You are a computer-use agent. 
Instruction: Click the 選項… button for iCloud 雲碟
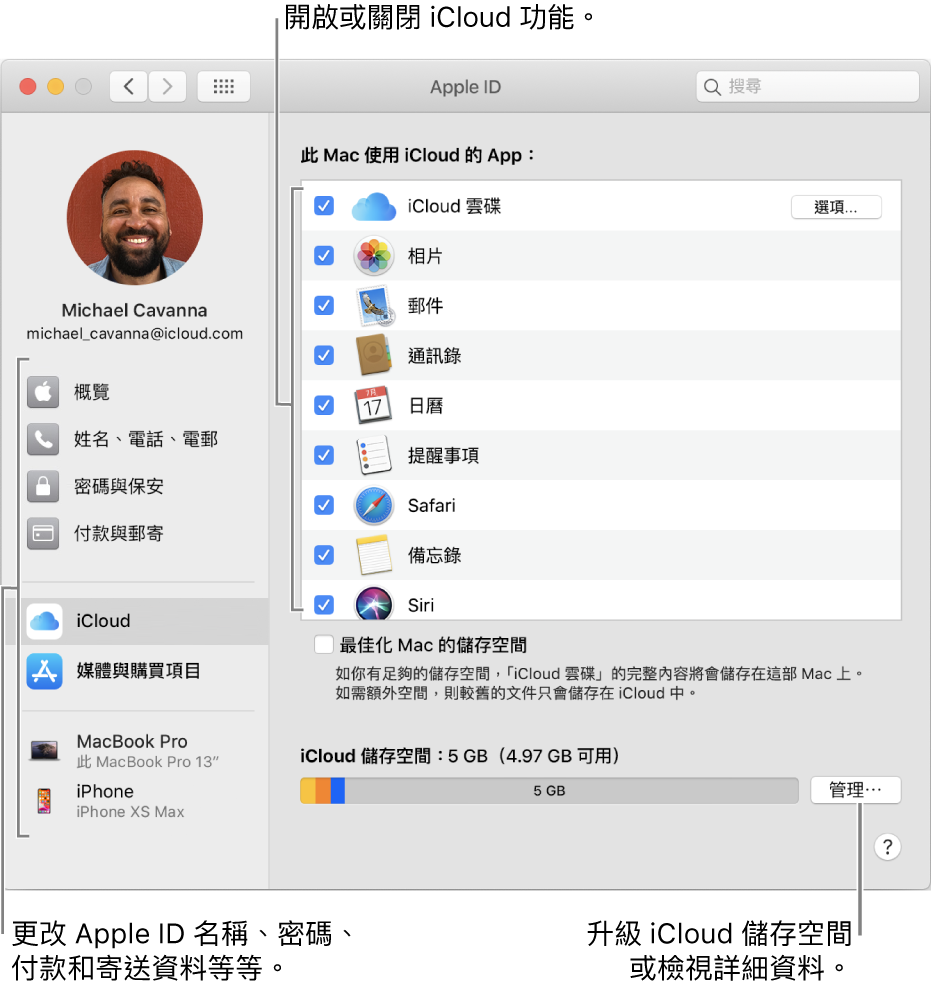coord(836,207)
